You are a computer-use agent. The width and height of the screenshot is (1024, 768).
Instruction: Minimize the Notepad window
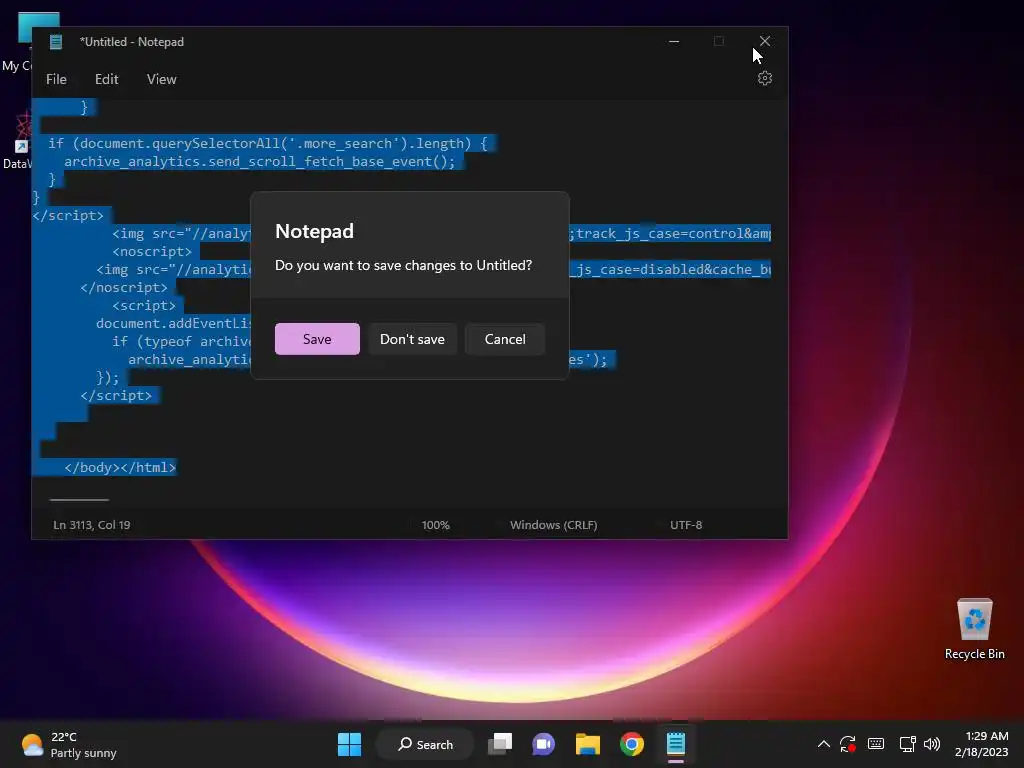coord(674,41)
